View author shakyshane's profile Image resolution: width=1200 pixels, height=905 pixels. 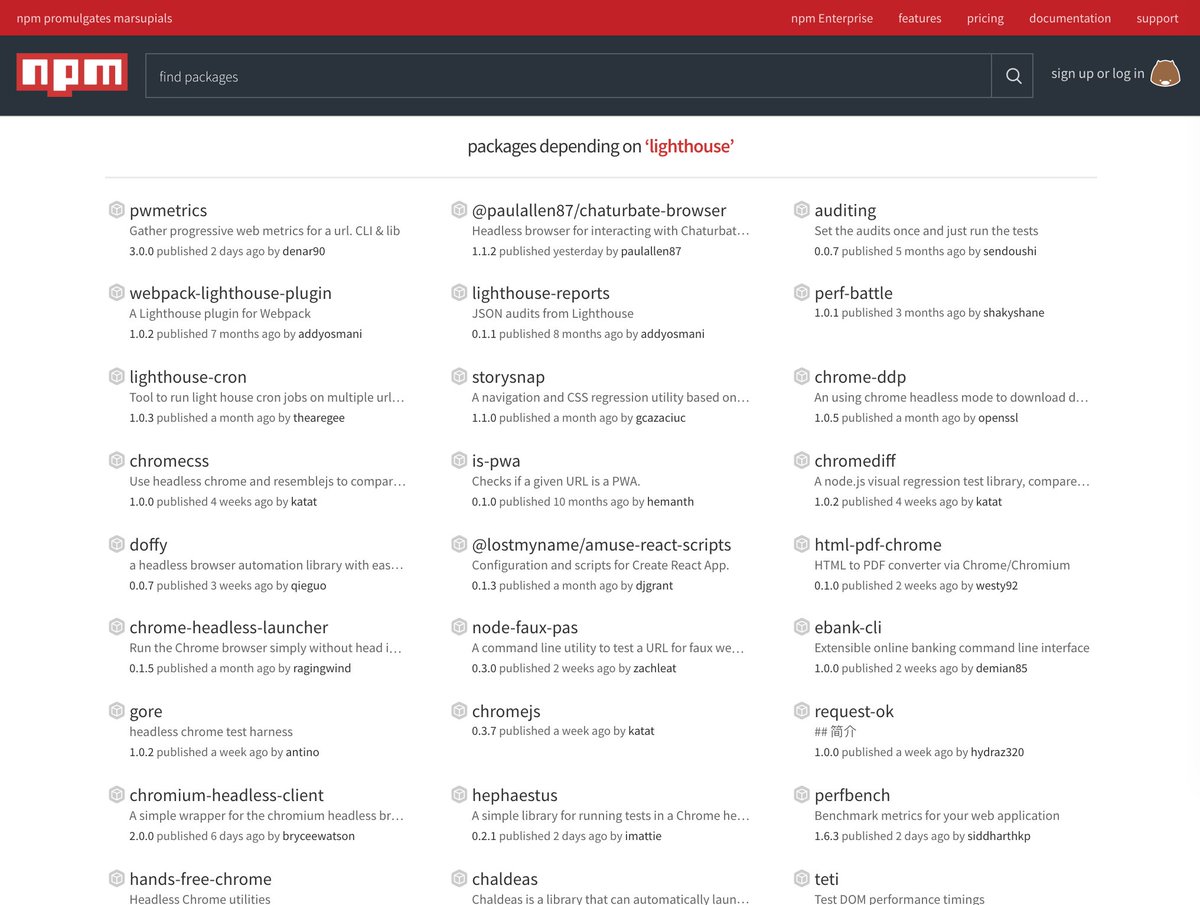[1013, 313]
